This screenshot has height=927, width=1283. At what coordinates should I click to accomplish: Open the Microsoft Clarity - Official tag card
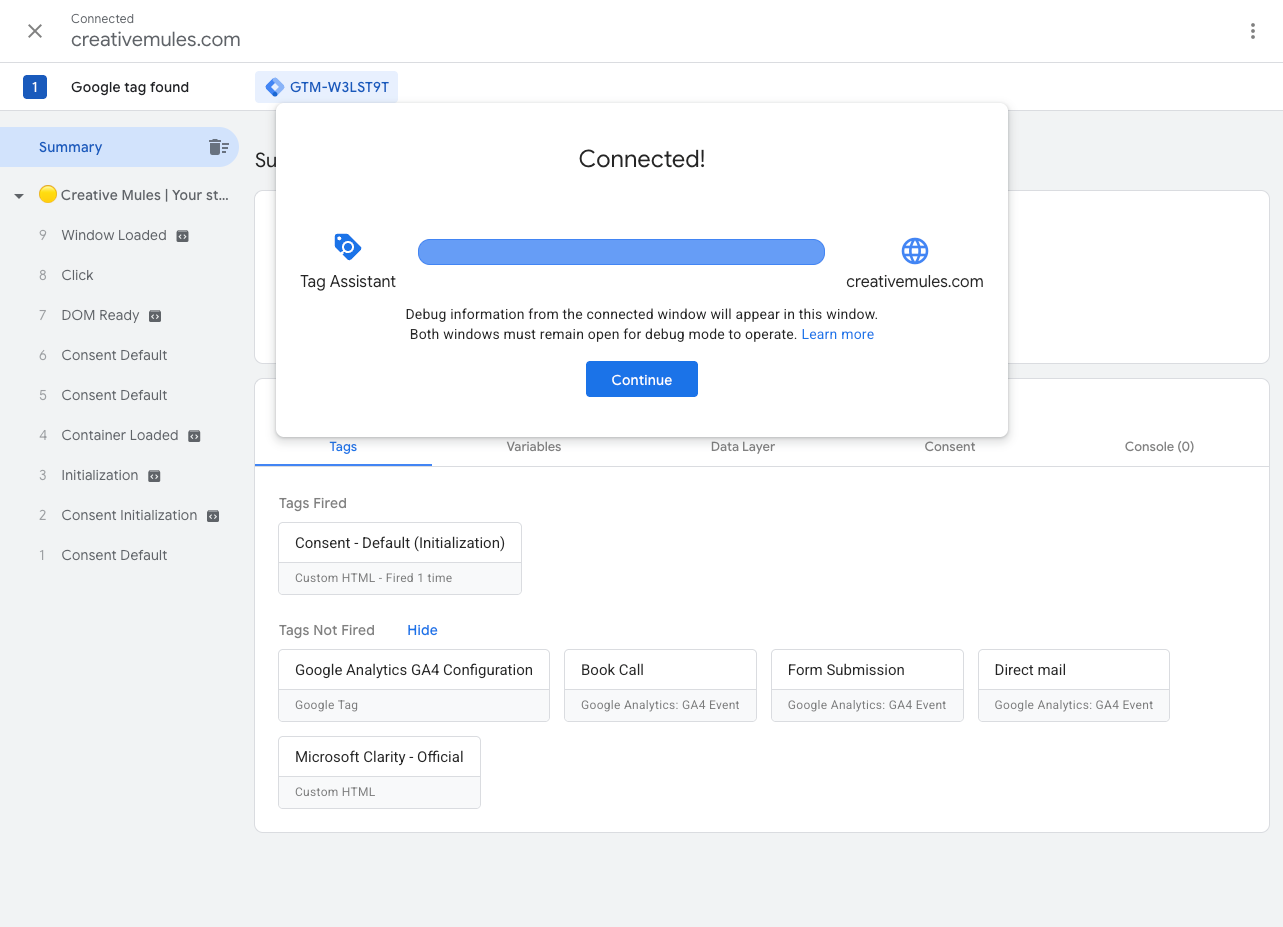point(380,772)
